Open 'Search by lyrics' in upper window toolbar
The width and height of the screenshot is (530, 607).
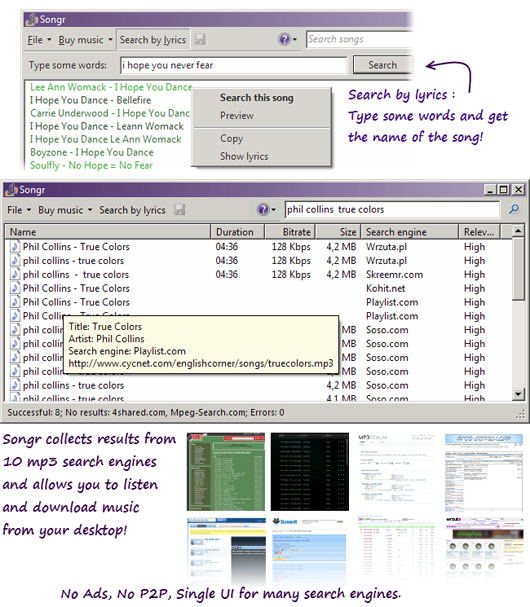point(153,39)
